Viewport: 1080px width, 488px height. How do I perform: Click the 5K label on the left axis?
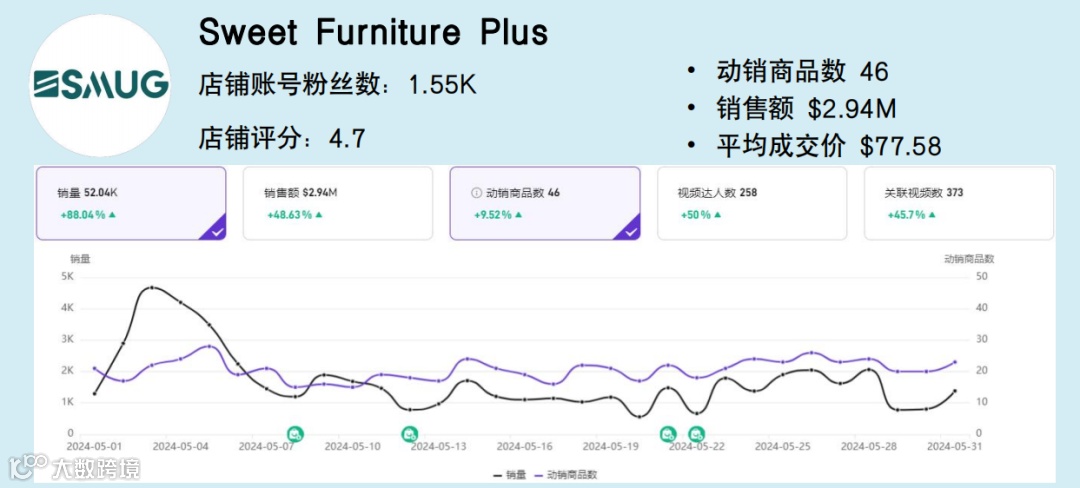click(68, 276)
